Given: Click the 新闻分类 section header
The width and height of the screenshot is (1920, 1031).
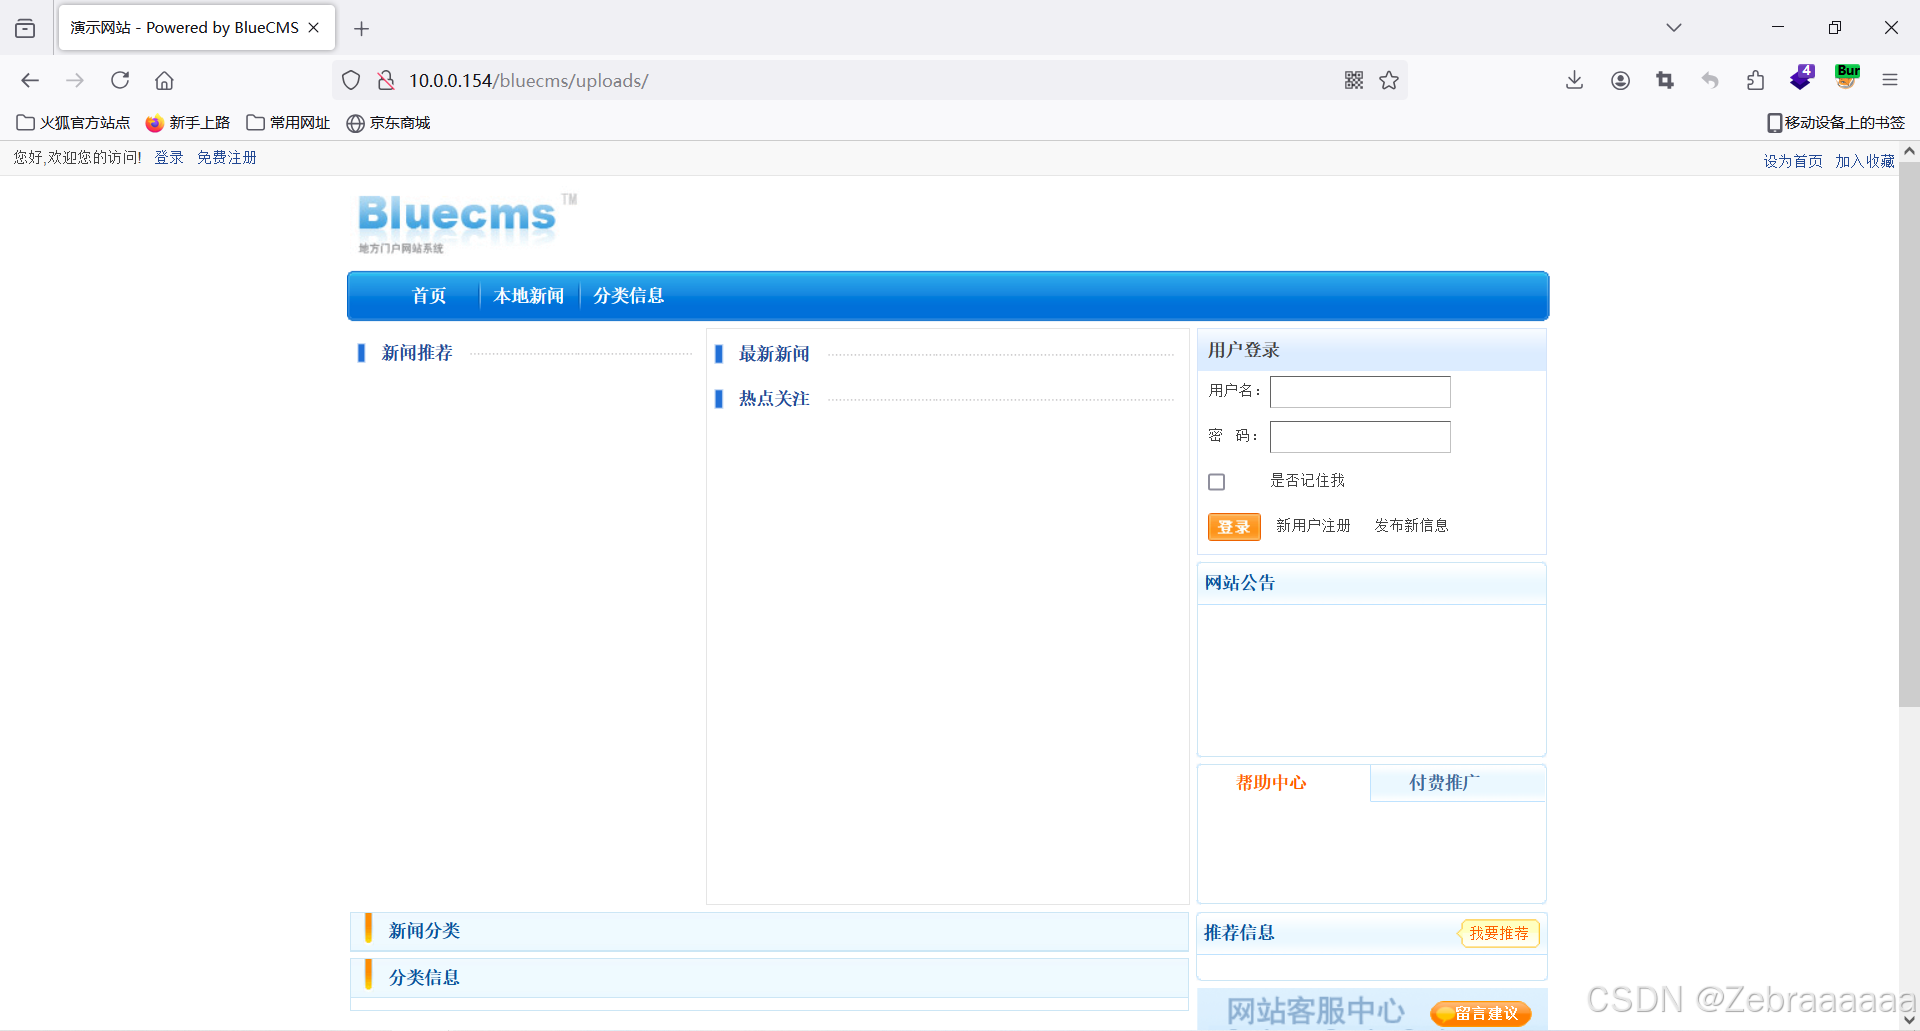Looking at the screenshot, I should [x=769, y=931].
